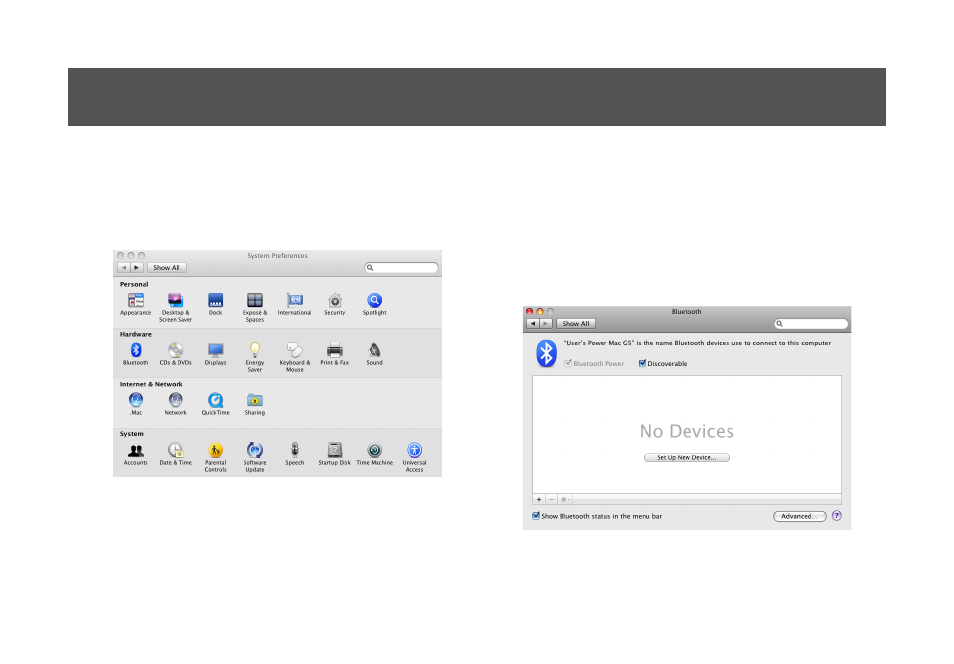954x664 pixels.
Task: Open Bluetooth in the Hardware section
Action: [x=136, y=354]
